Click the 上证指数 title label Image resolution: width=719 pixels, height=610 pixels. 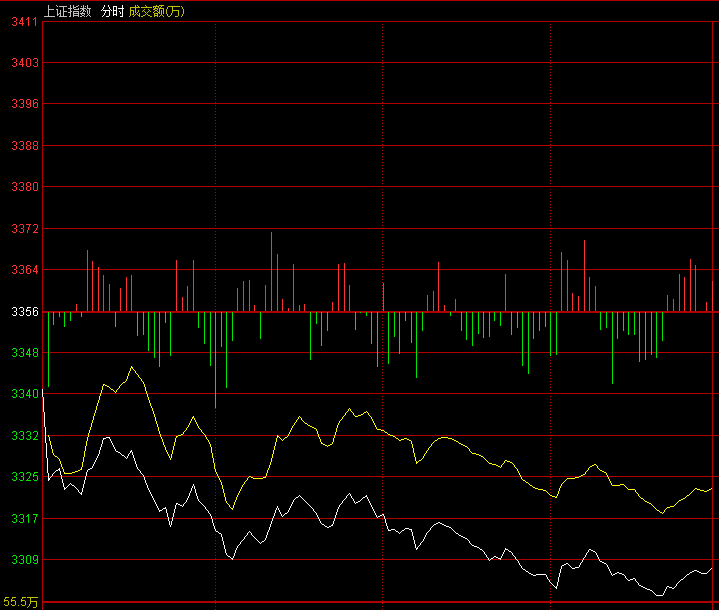point(67,11)
